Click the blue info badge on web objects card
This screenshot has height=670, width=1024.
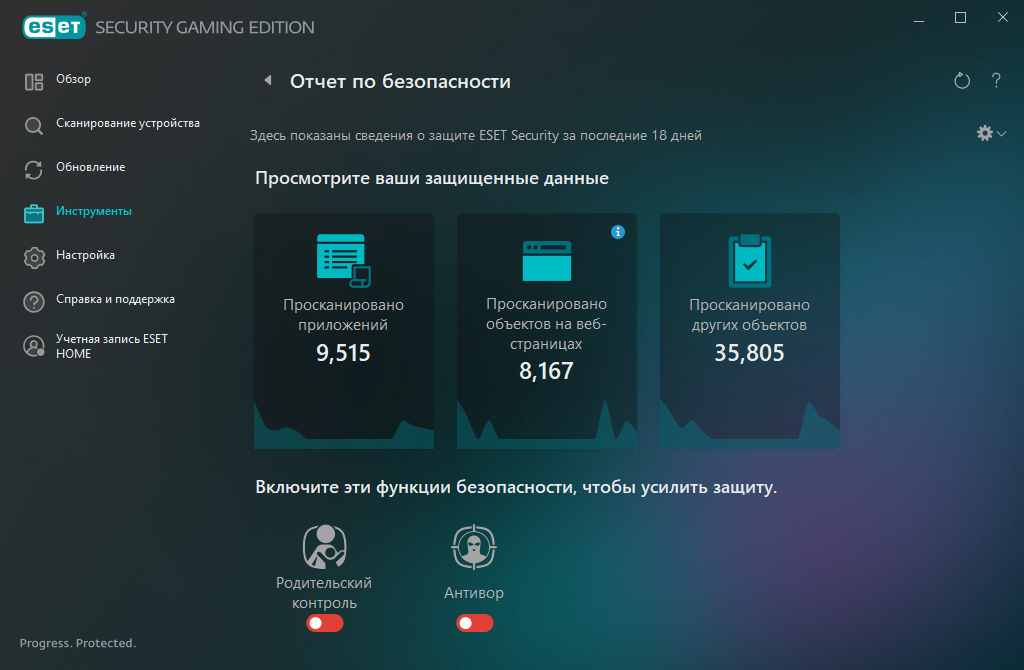[x=618, y=232]
